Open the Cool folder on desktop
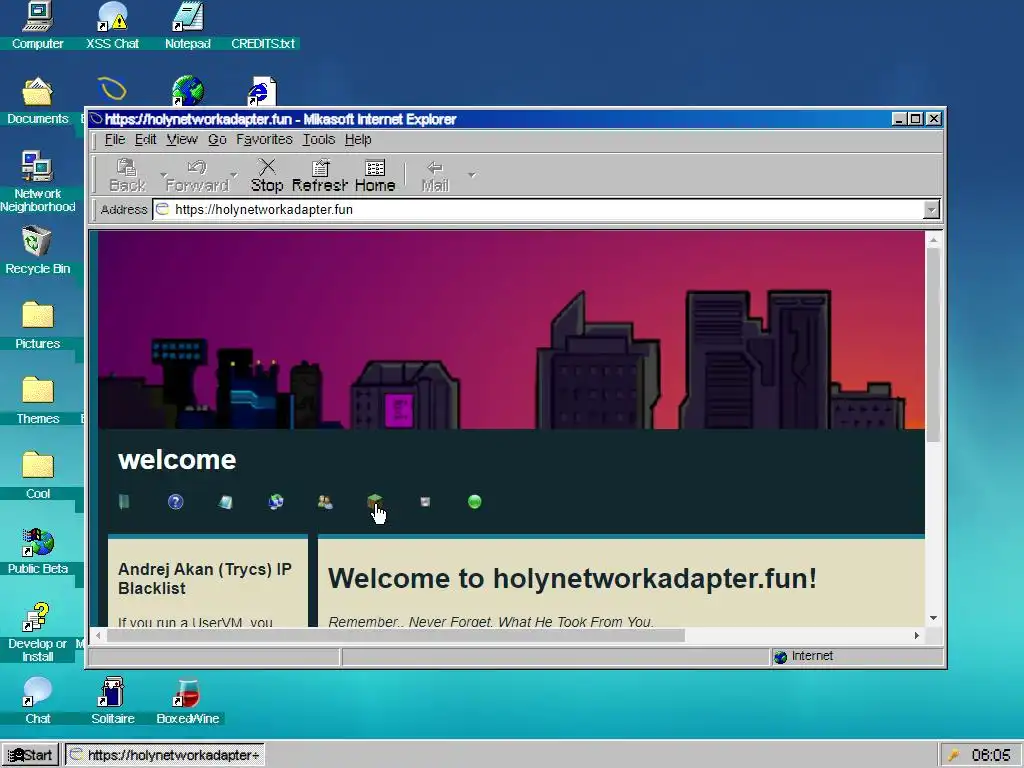The image size is (1024, 768). pyautogui.click(x=37, y=476)
